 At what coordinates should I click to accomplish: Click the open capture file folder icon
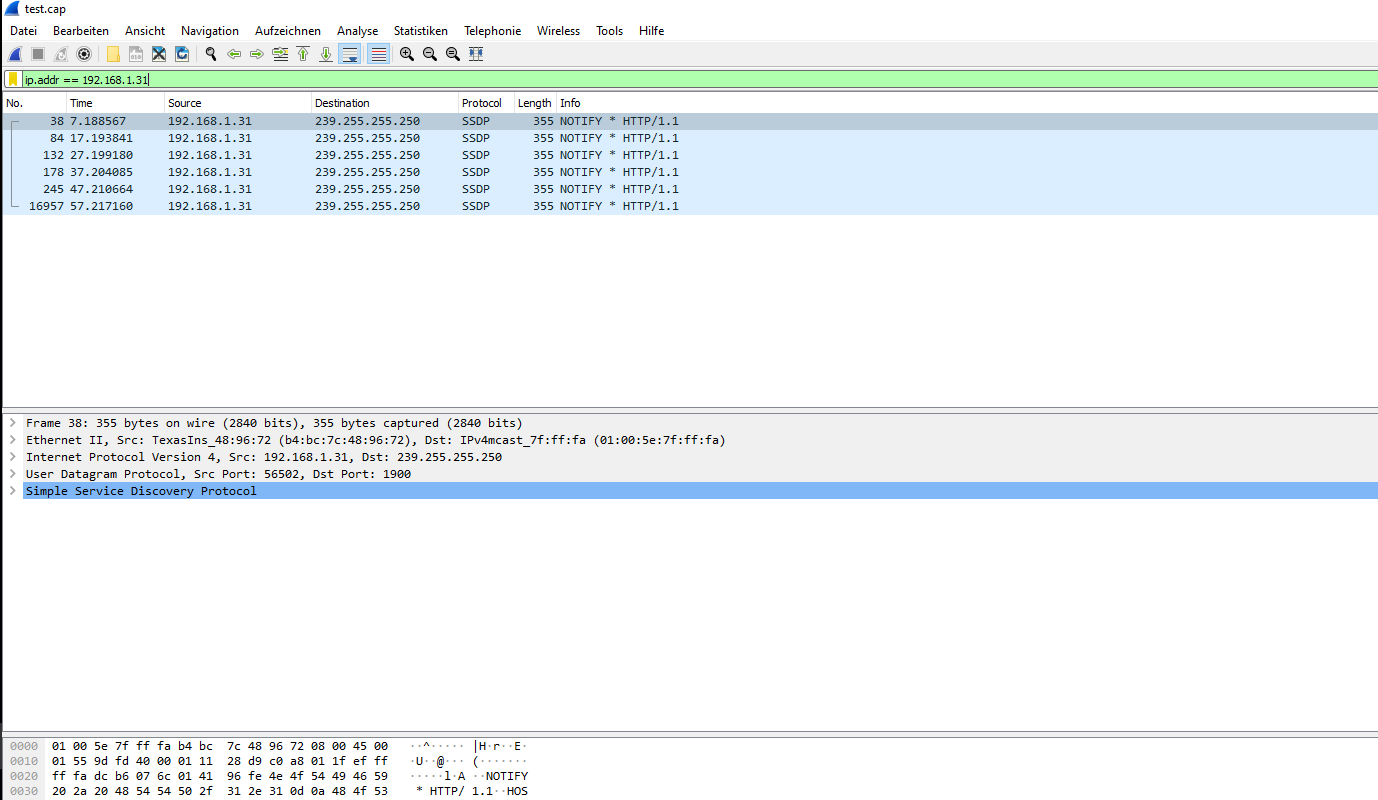tap(113, 54)
